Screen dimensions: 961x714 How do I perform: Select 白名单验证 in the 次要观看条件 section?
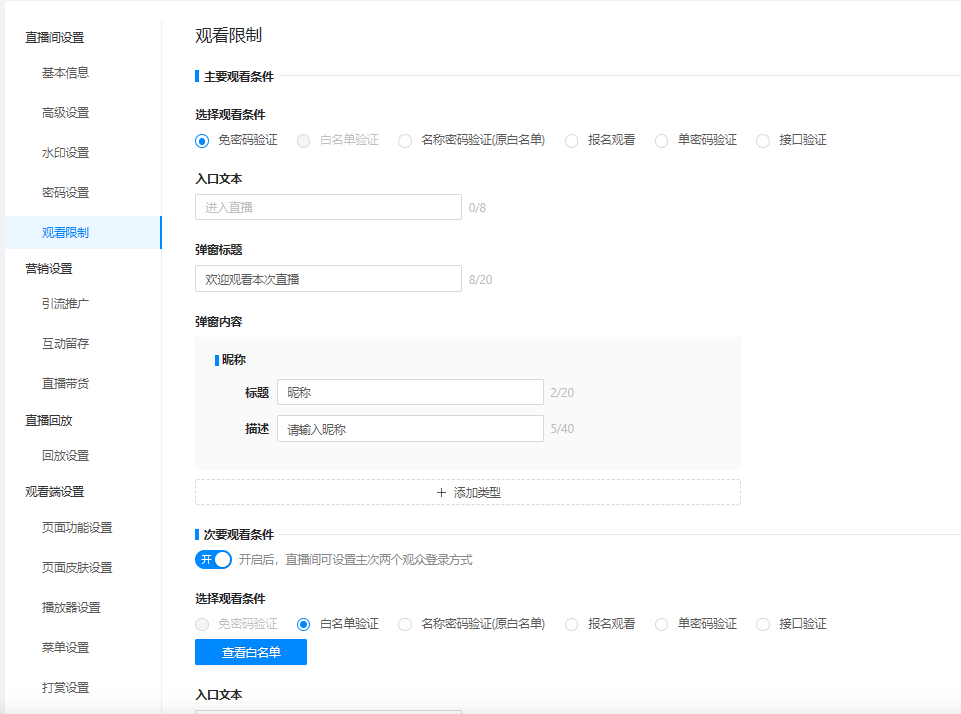(x=304, y=624)
